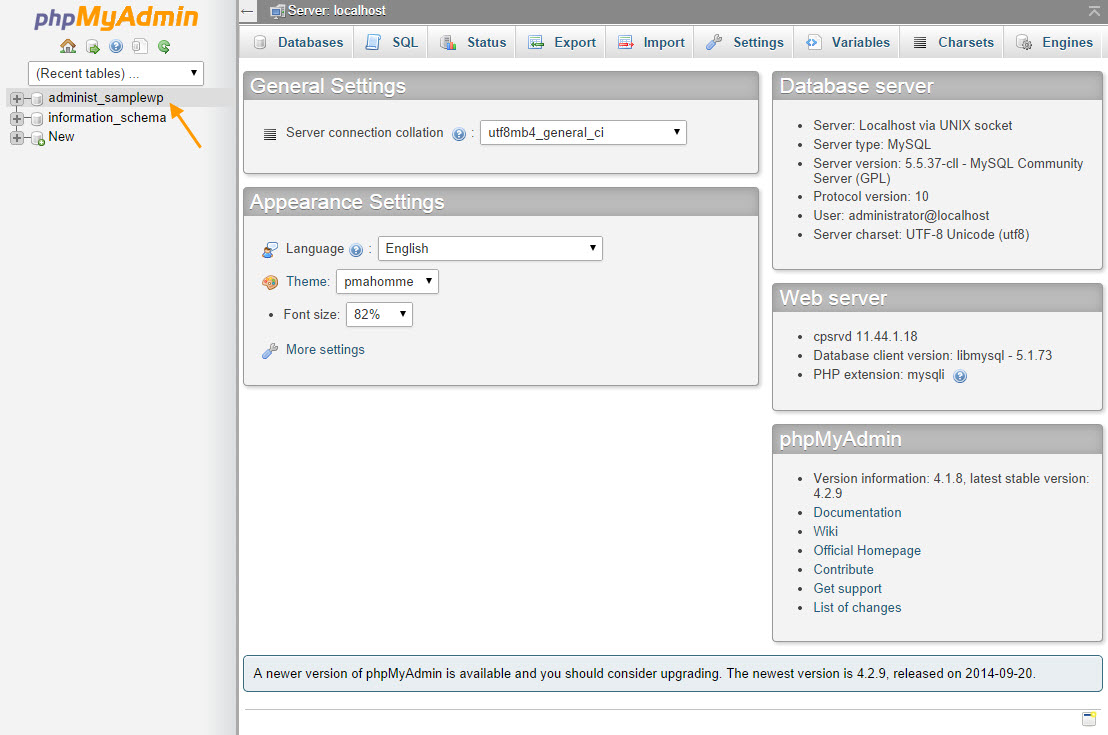Go to the Settings tab
1108x735 pixels.
pyautogui.click(x=744, y=42)
